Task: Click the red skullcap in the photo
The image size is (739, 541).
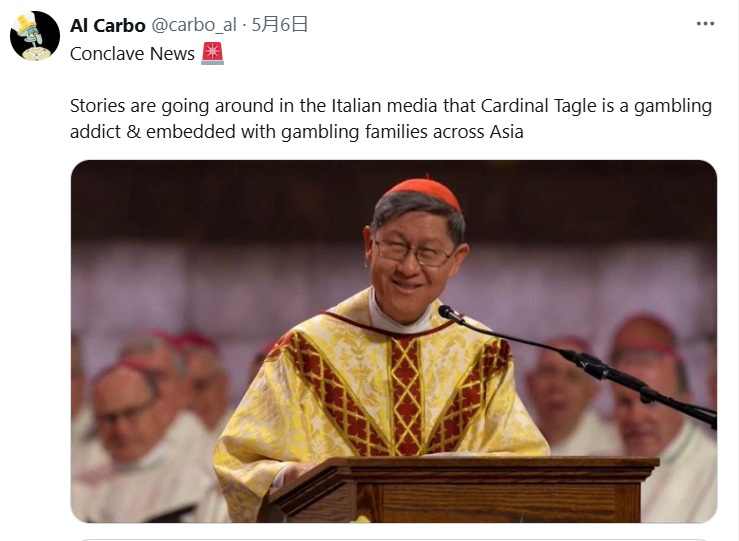Action: coord(423,191)
